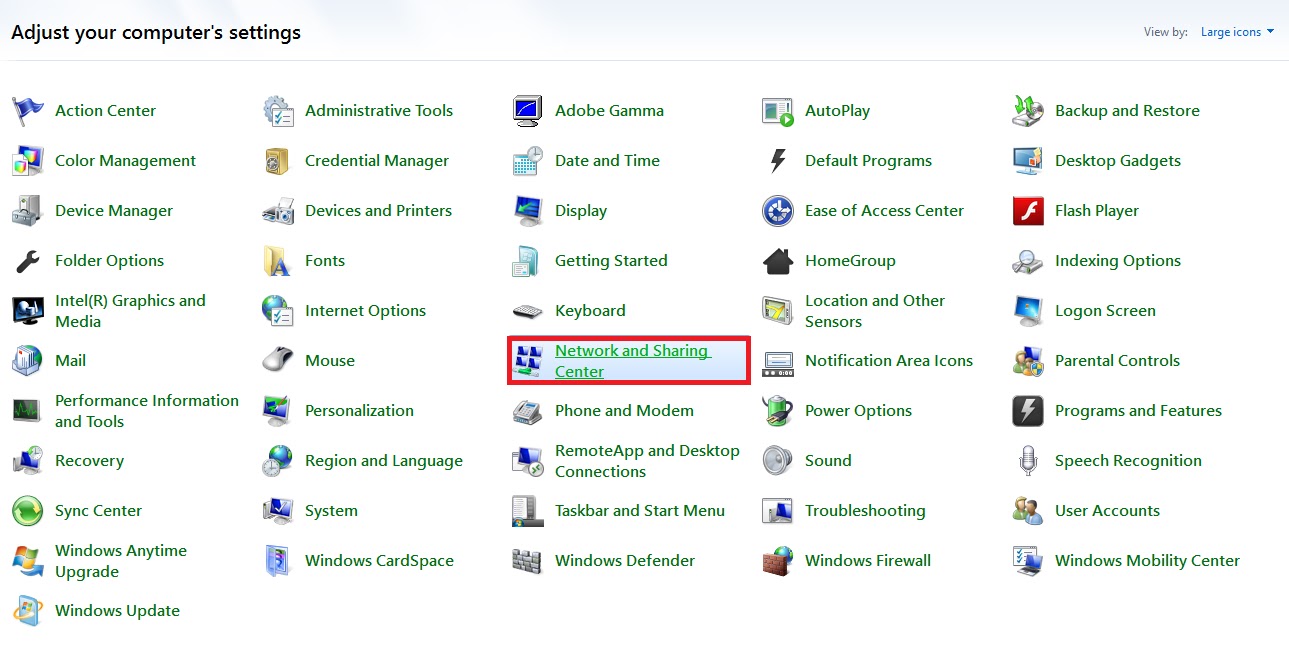Open the Troubleshooting icon
Viewport: 1289px width, 649px height.
[x=778, y=511]
